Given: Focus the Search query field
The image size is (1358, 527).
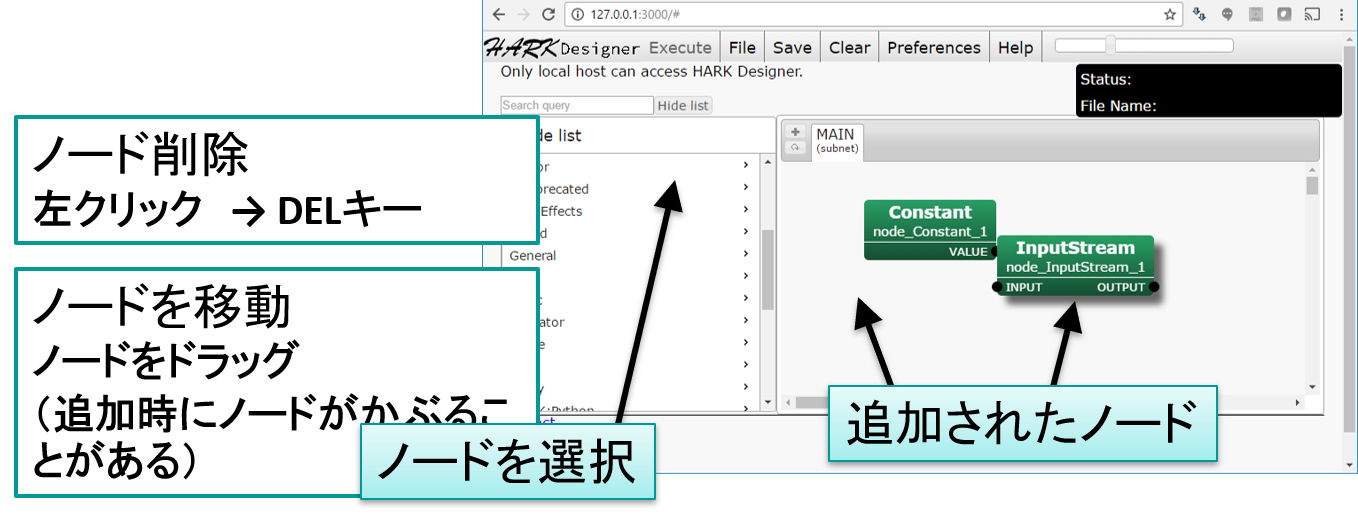Looking at the screenshot, I should (x=577, y=105).
